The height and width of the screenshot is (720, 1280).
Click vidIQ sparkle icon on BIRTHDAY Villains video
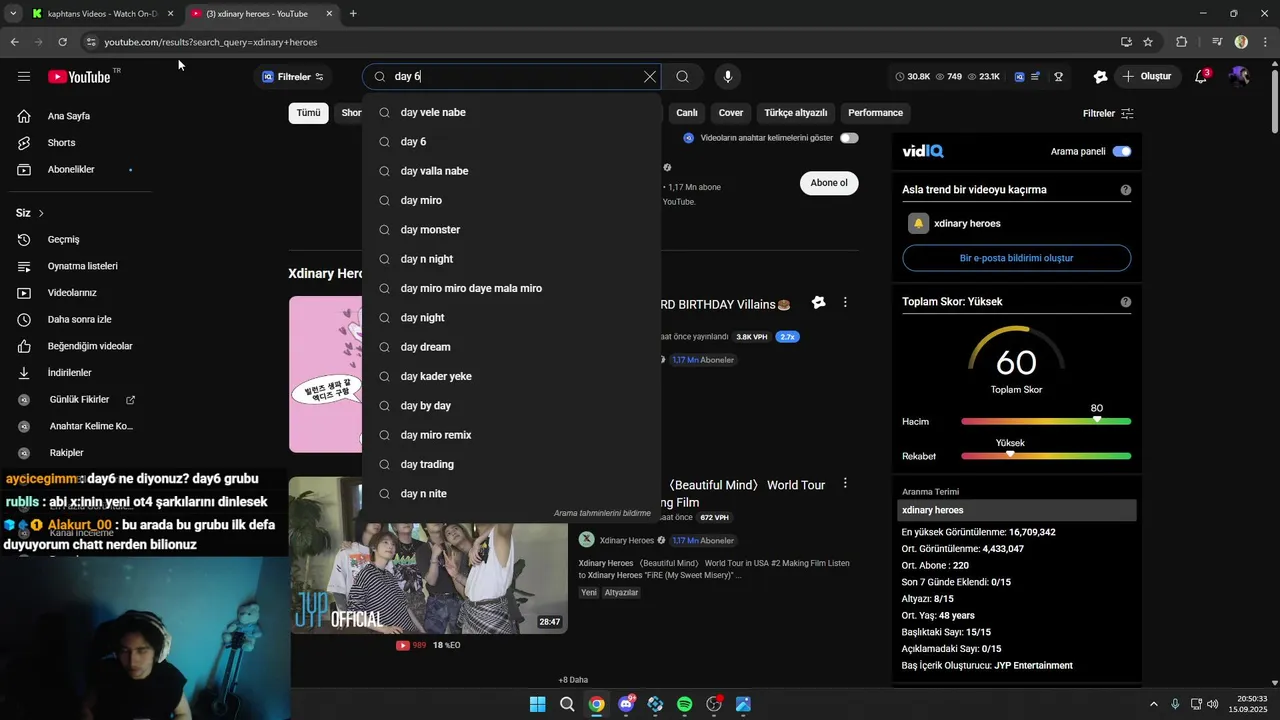[x=819, y=303]
